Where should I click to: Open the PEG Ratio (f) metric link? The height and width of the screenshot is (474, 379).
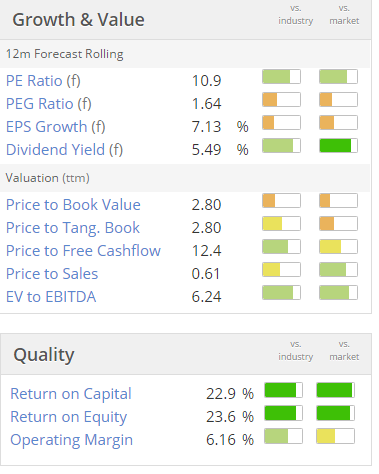(x=49, y=104)
